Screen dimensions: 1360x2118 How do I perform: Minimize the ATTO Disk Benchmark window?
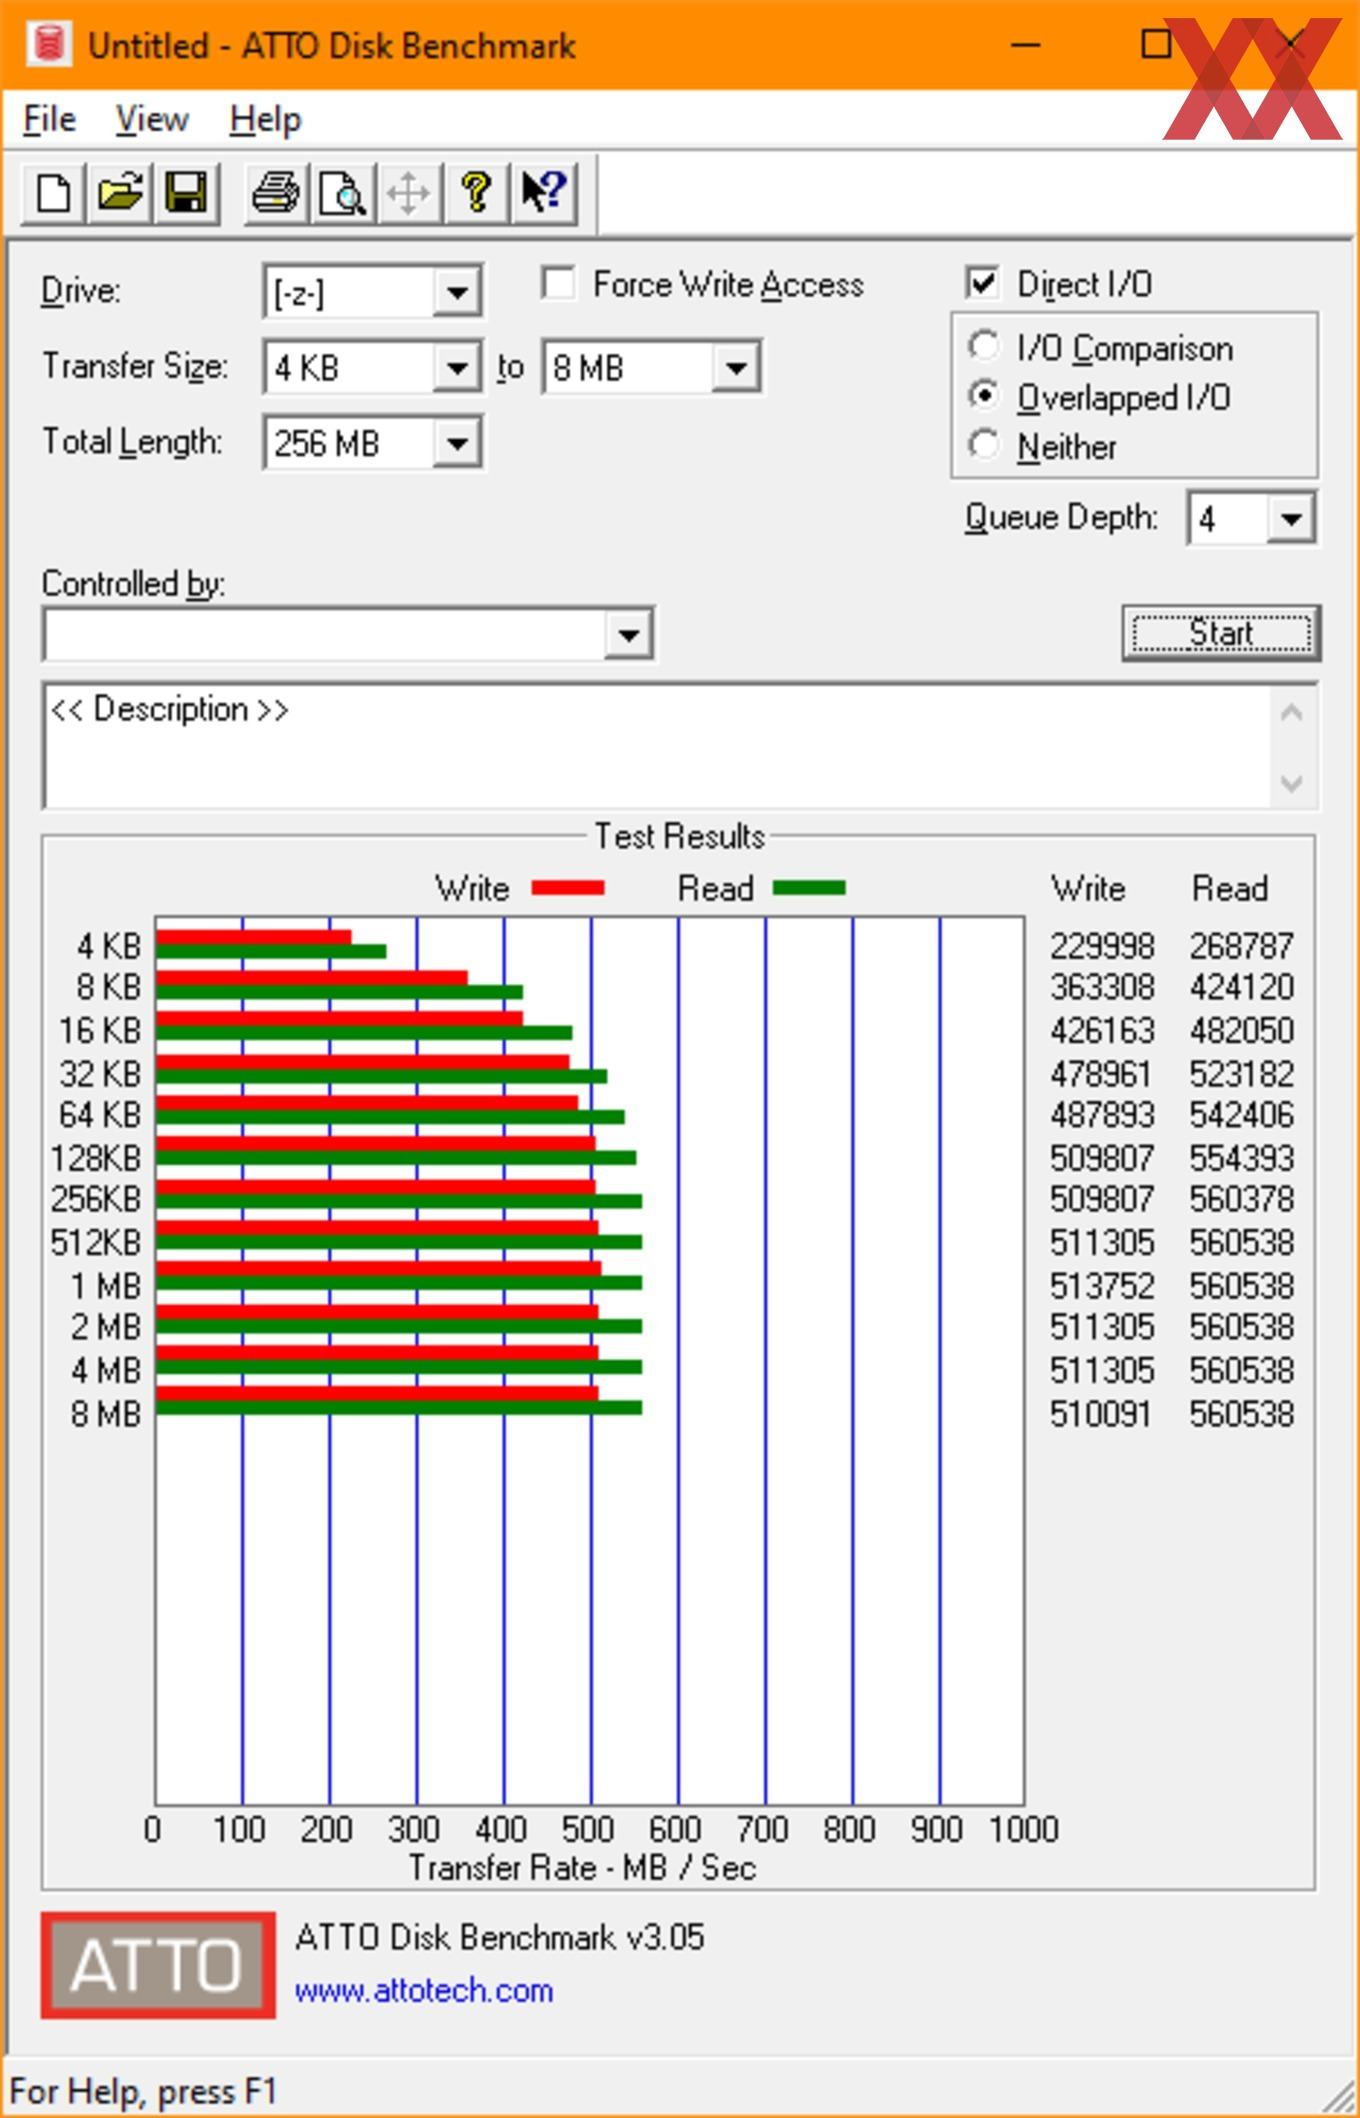(1026, 44)
